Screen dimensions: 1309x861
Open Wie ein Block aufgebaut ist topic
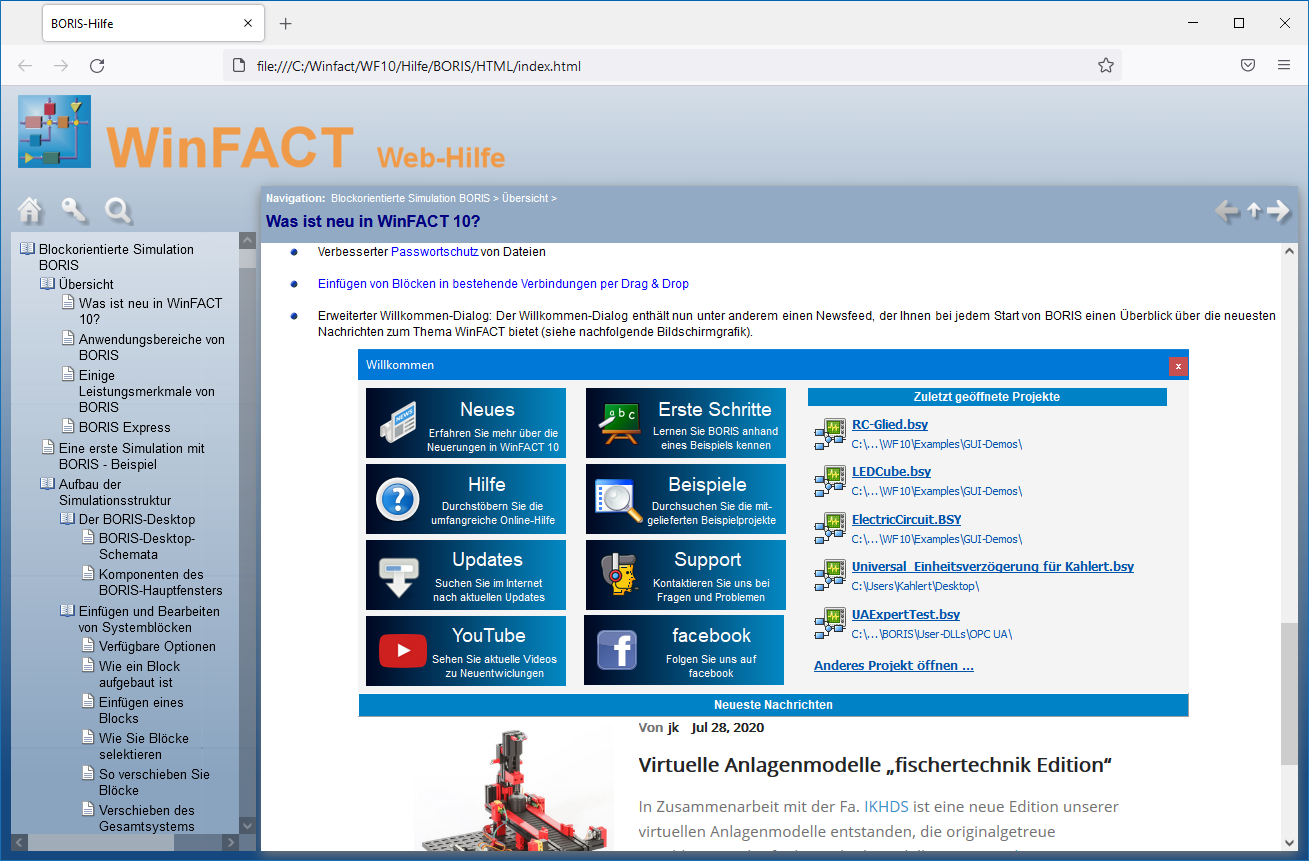coord(140,674)
